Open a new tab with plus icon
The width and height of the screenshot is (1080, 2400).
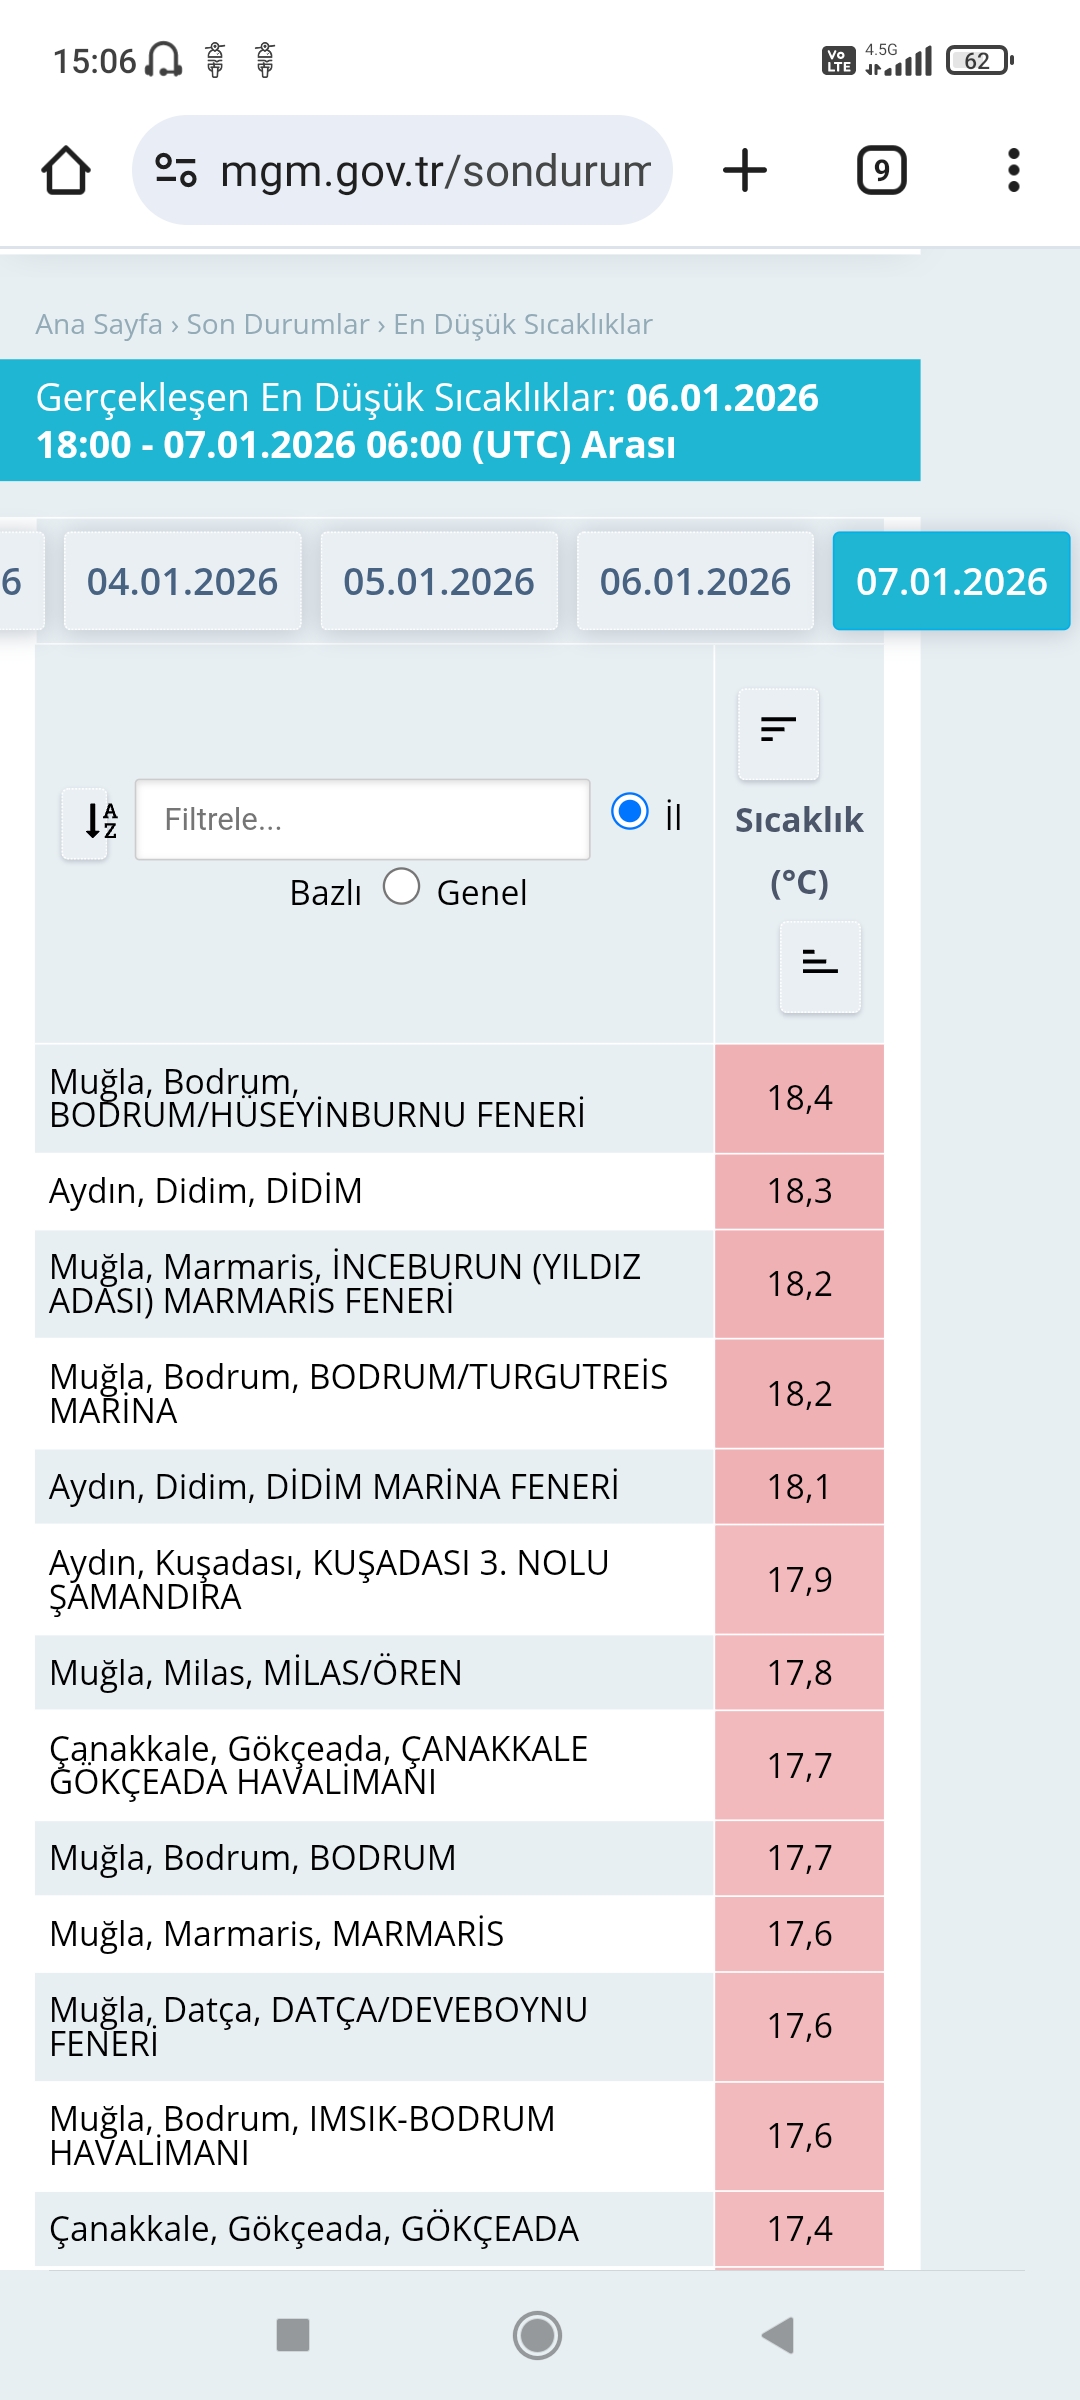point(745,170)
